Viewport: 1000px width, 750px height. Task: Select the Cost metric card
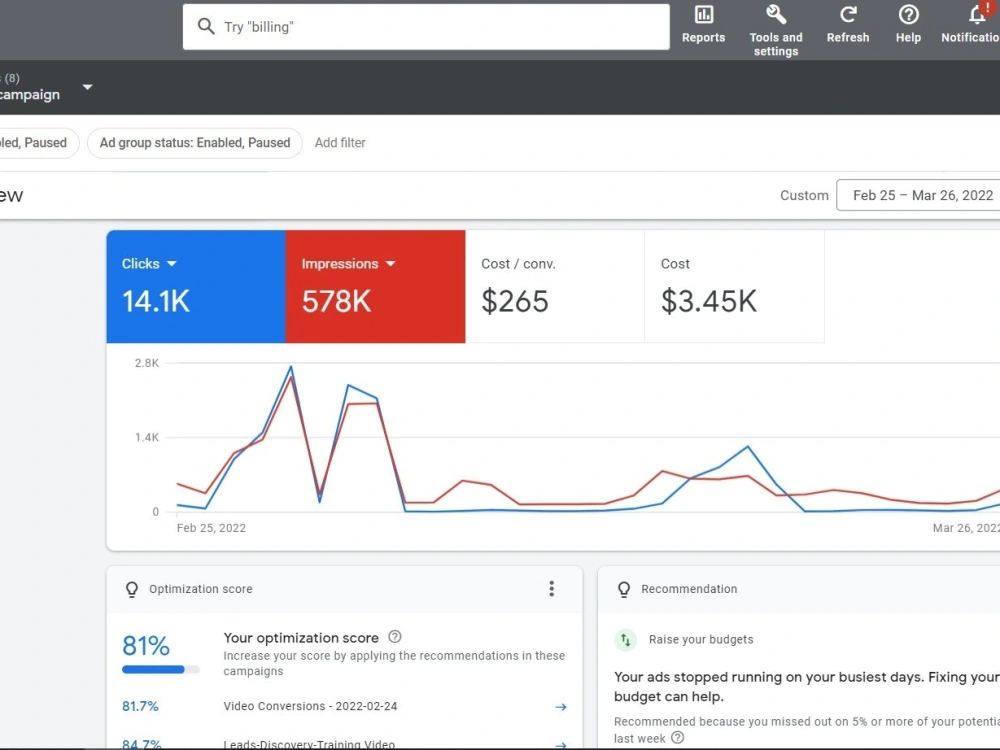pyautogui.click(x=734, y=286)
